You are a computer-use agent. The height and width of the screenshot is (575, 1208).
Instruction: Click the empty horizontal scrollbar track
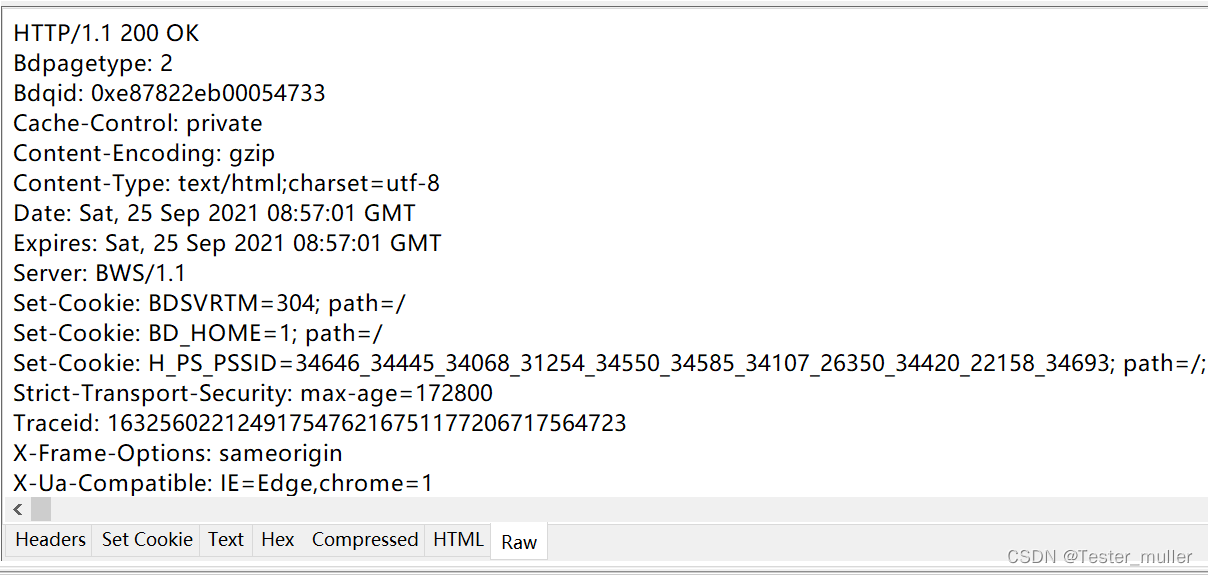click(628, 509)
